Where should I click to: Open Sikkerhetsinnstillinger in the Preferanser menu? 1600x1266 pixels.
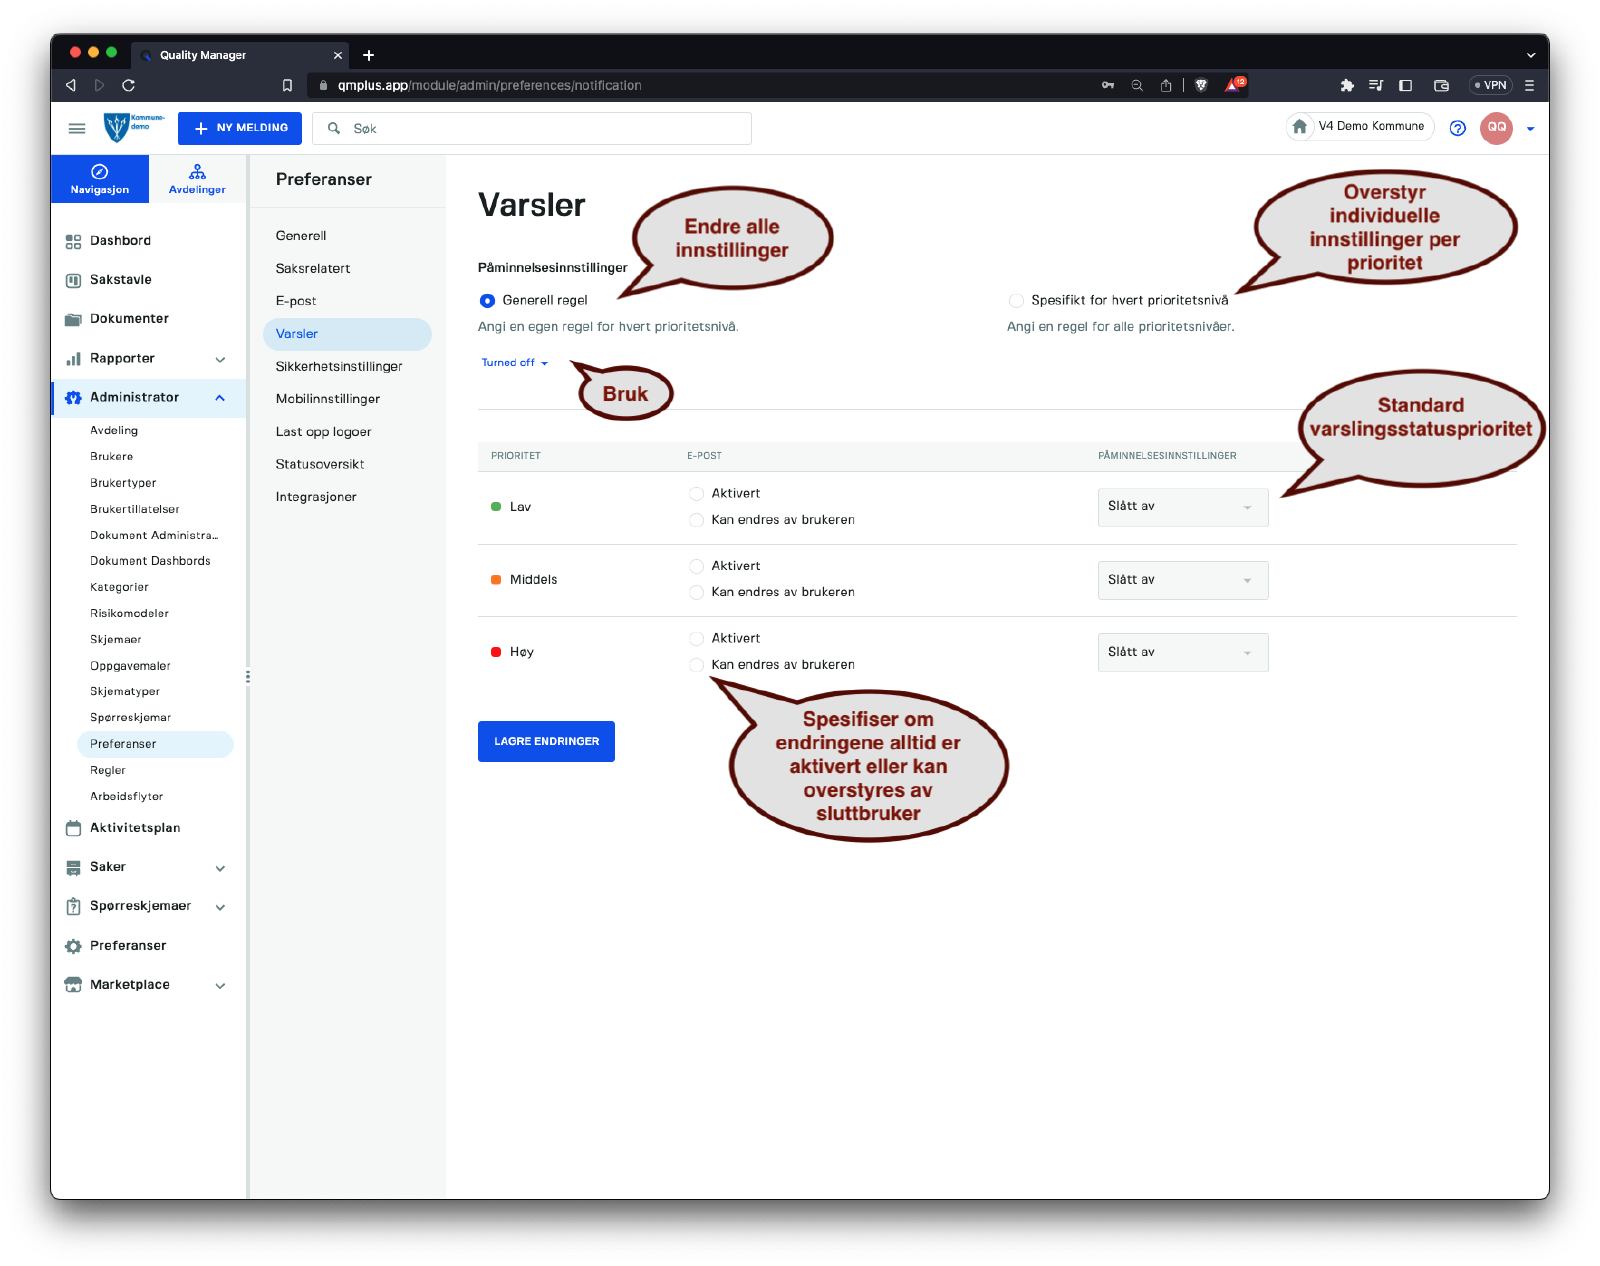coord(339,367)
